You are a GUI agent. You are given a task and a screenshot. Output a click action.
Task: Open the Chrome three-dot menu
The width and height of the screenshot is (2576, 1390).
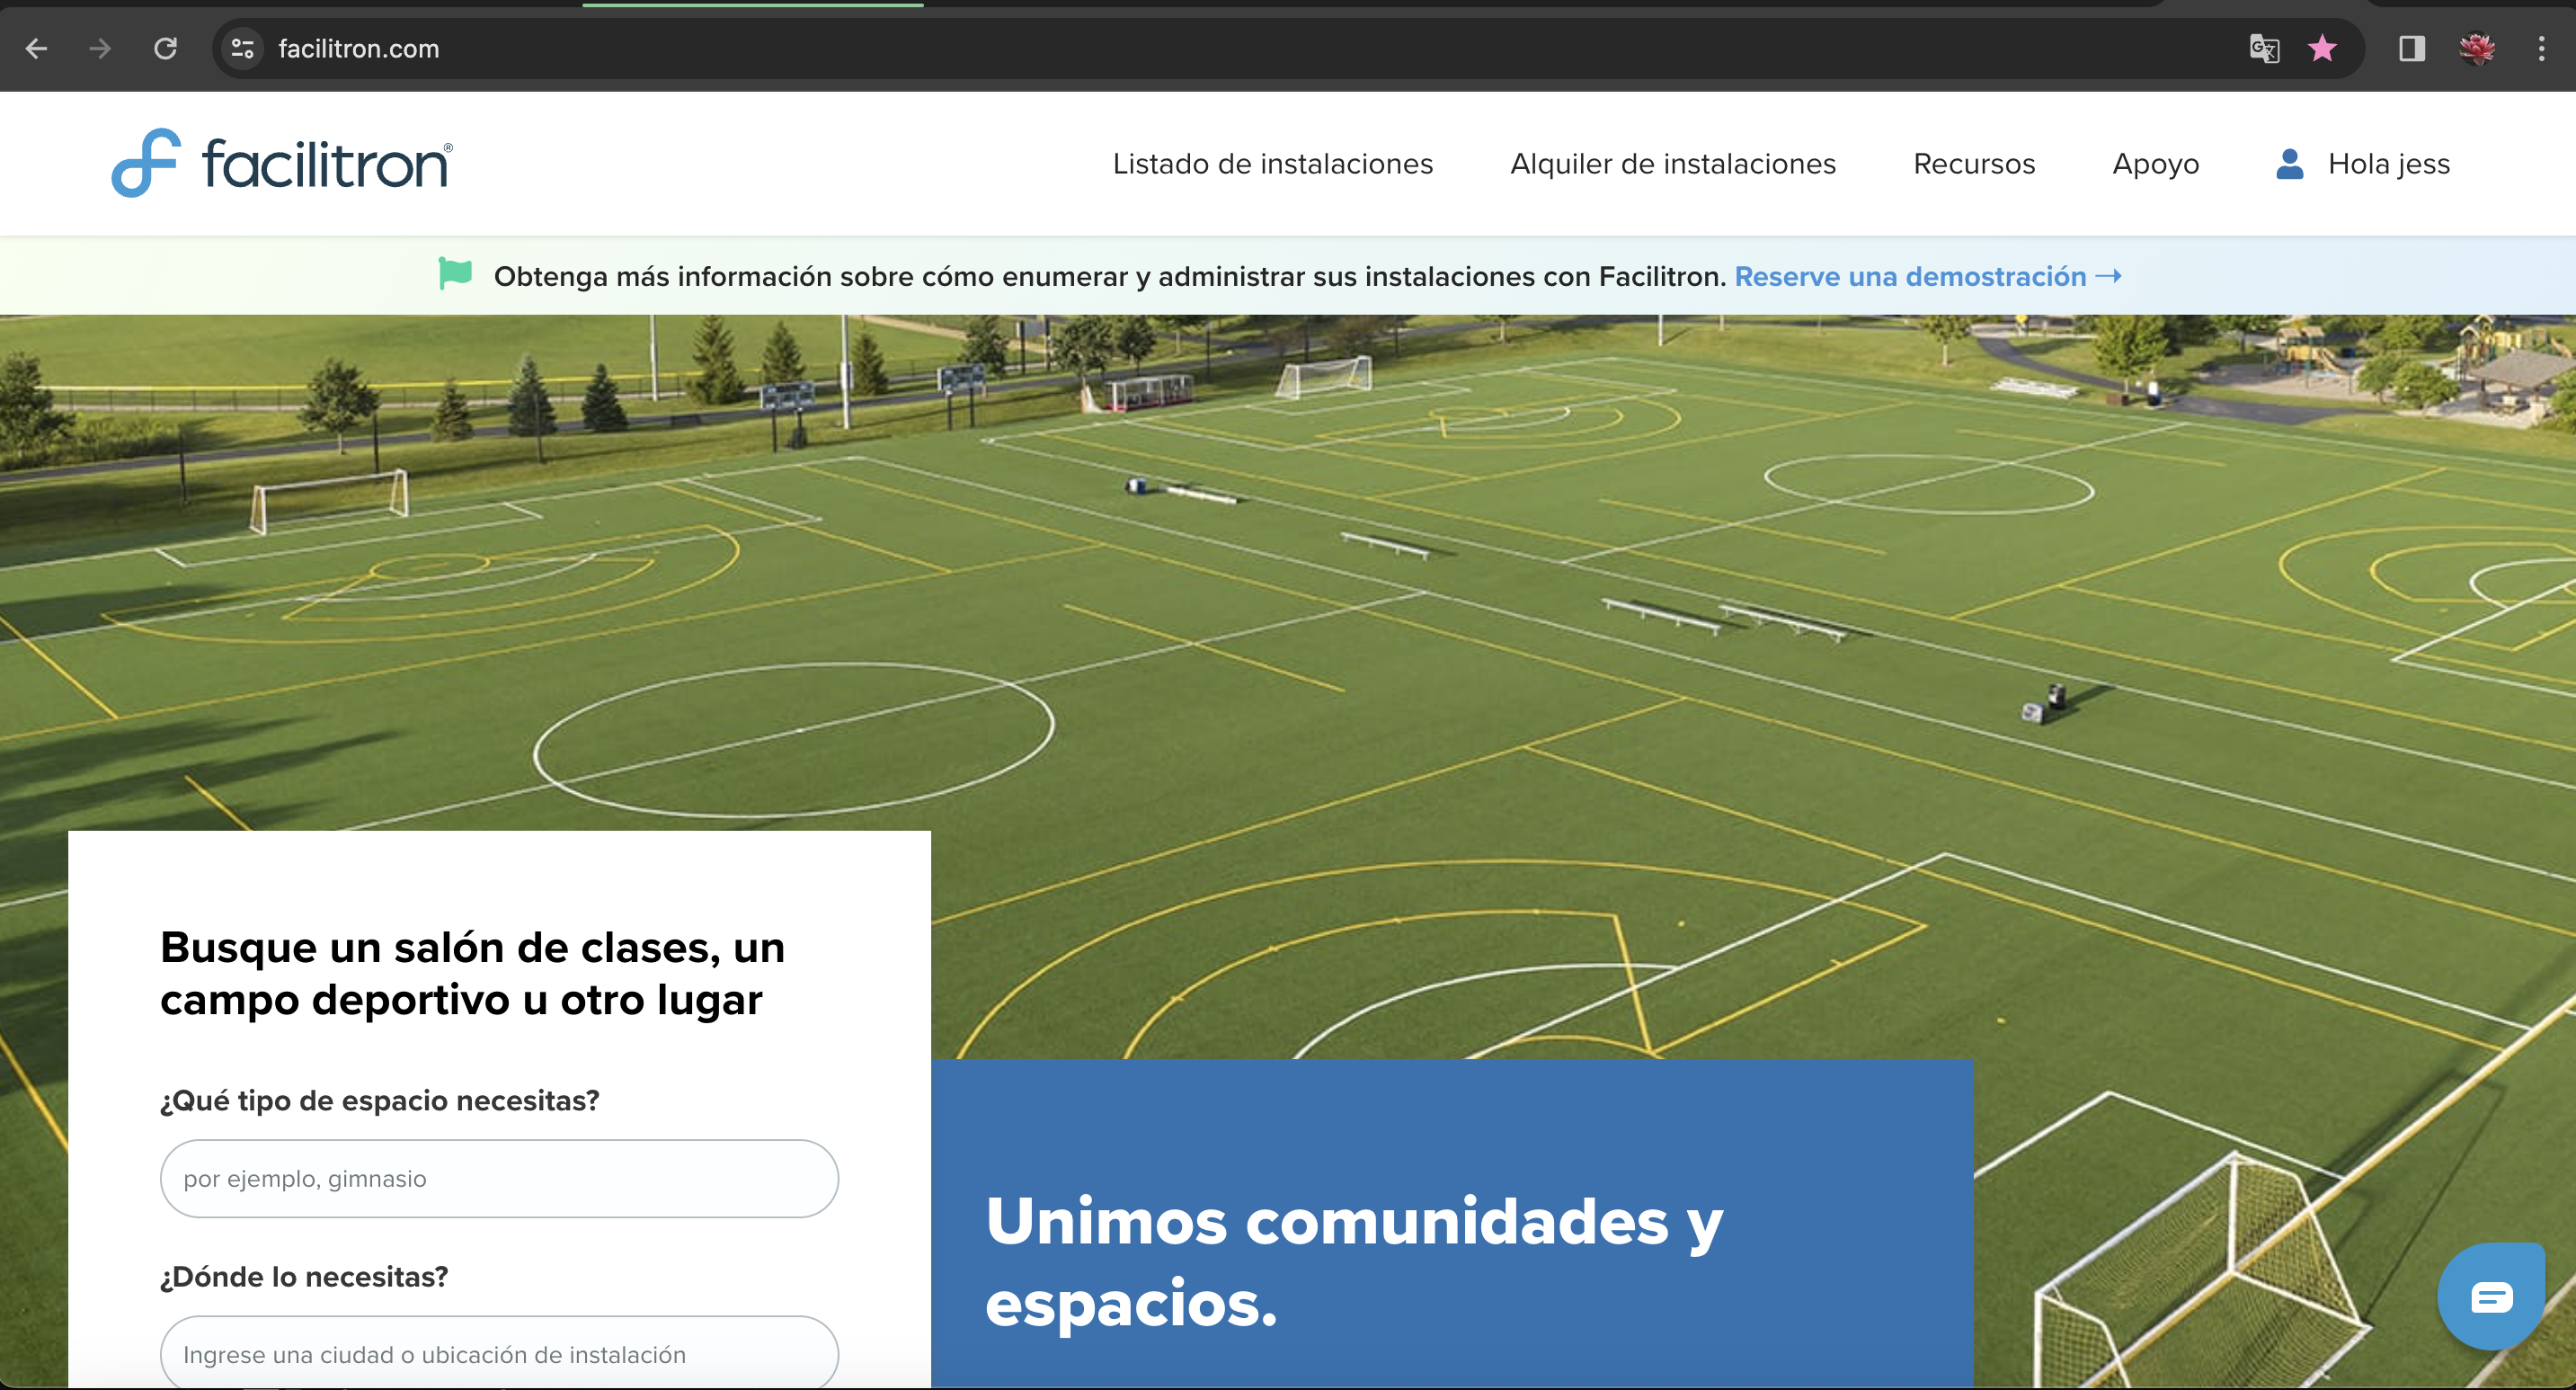(x=2541, y=48)
